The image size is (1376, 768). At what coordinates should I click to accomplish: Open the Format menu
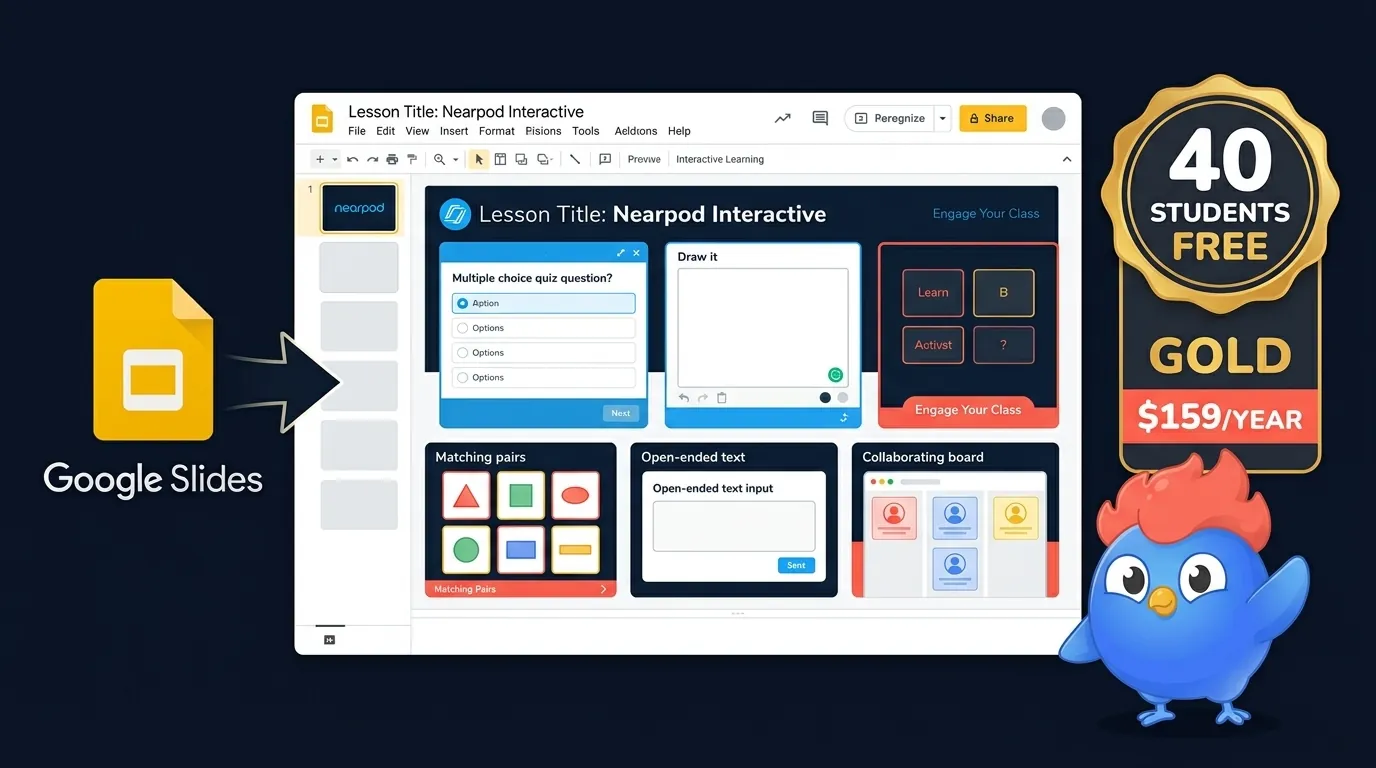click(496, 130)
